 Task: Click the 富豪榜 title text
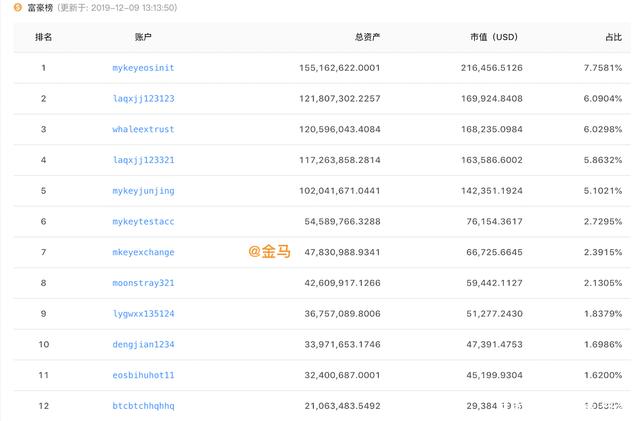click(x=40, y=8)
